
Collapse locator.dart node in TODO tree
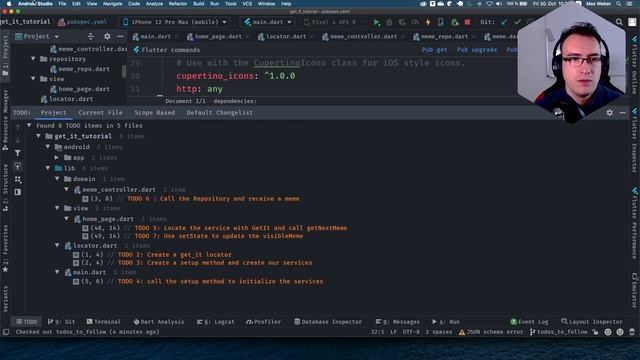(x=57, y=245)
